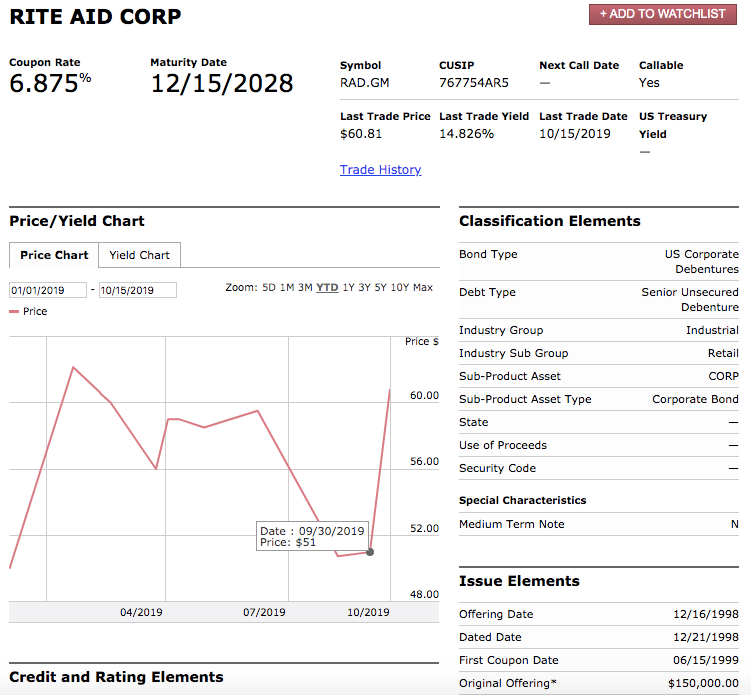
Task: Click the Sub-Product Asset Type Corporate Bond
Action: pyautogui.click(x=695, y=399)
